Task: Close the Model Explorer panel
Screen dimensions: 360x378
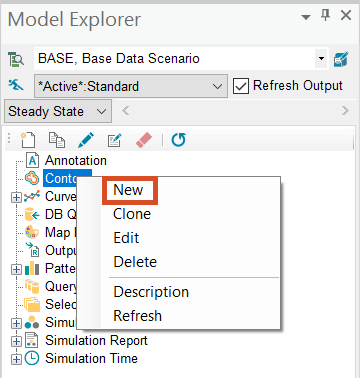Action: pyautogui.click(x=346, y=15)
